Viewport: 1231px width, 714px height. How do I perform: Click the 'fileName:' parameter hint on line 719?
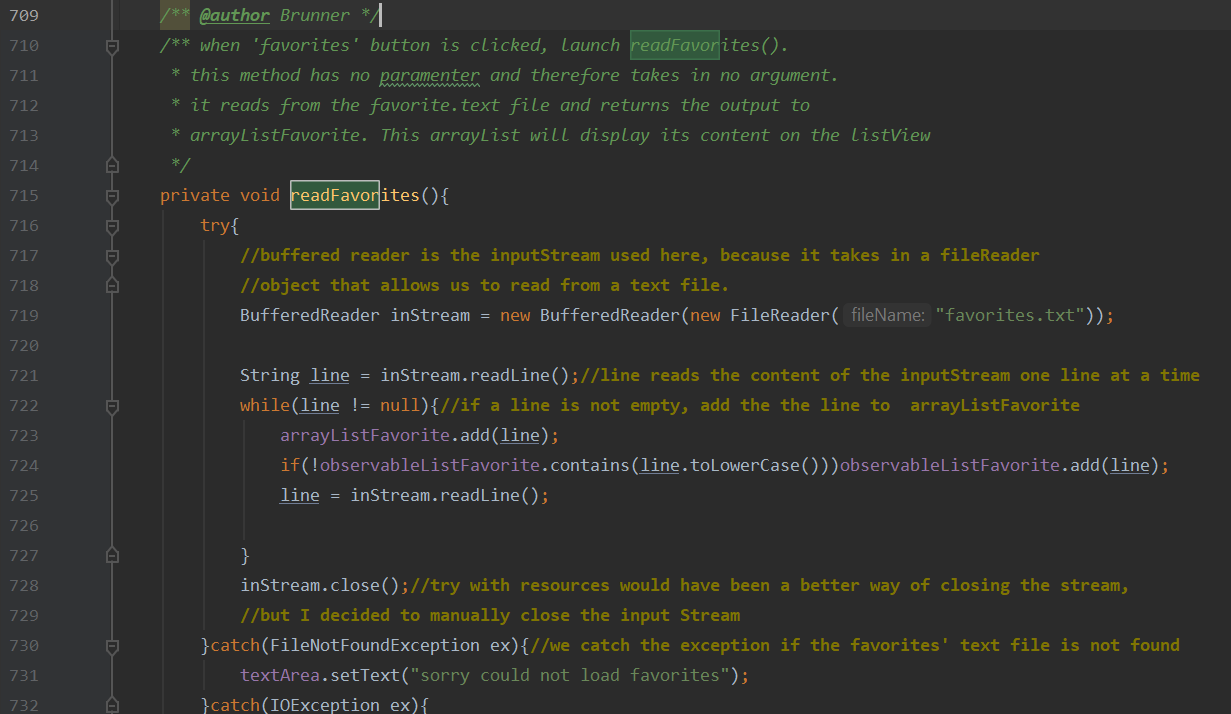click(888, 315)
